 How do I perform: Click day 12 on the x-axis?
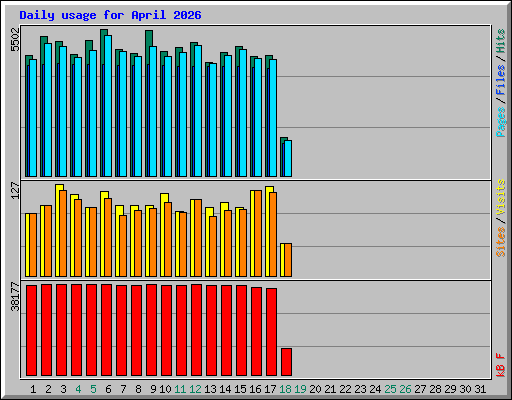[195, 389]
